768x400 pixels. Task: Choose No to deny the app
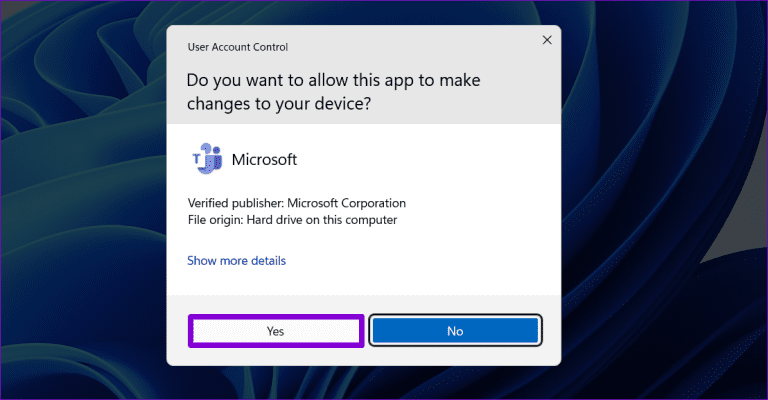[x=455, y=331]
